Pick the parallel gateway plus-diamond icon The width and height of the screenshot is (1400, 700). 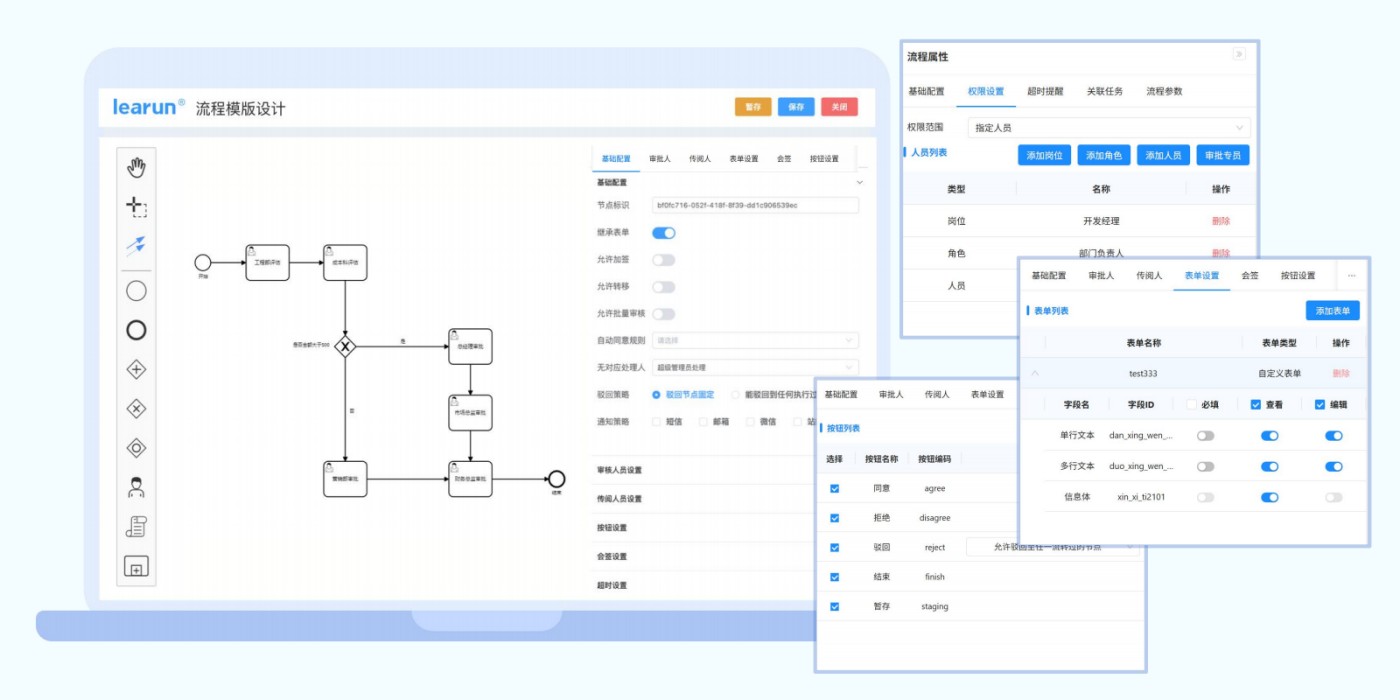(x=136, y=369)
